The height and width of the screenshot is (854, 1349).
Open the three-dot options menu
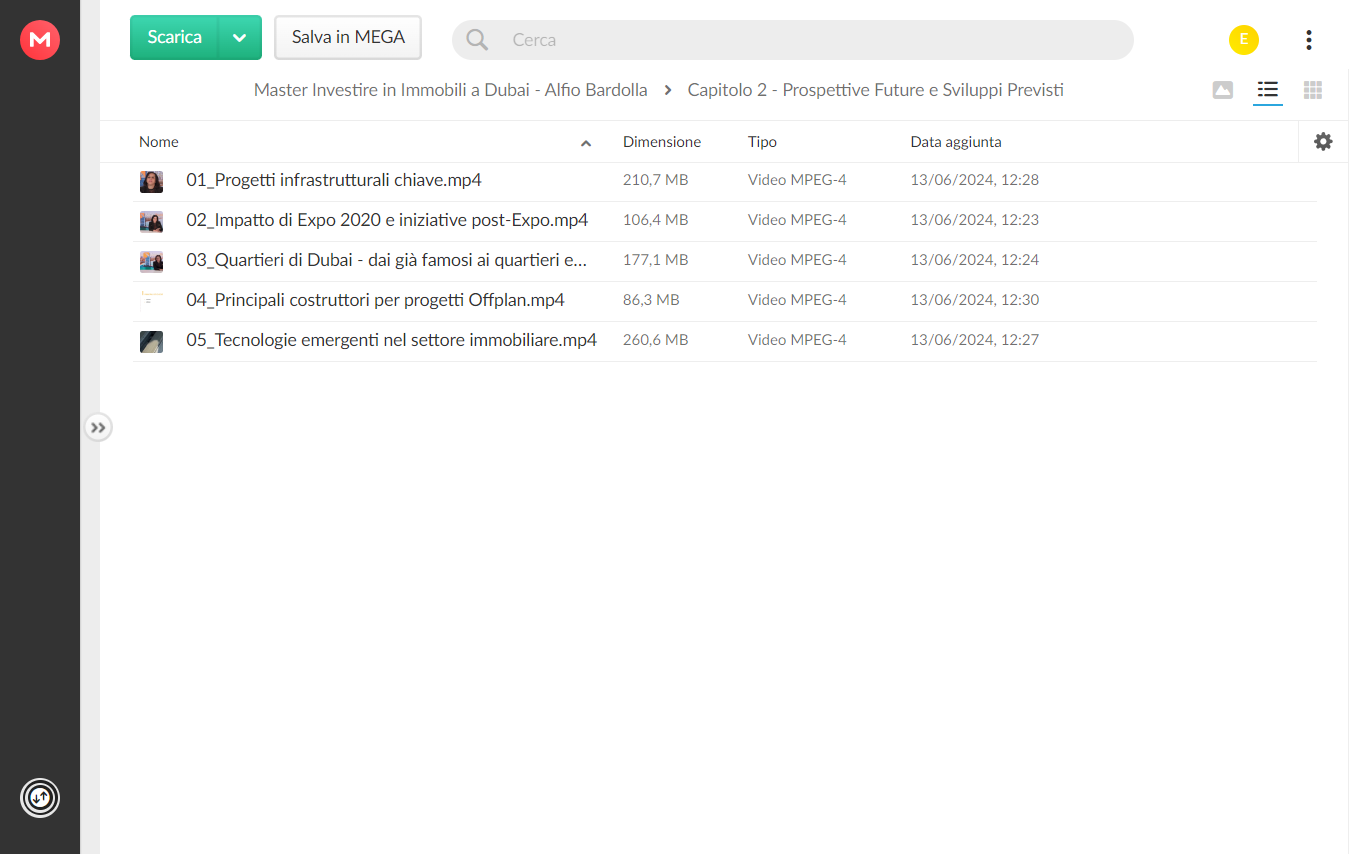(x=1308, y=40)
